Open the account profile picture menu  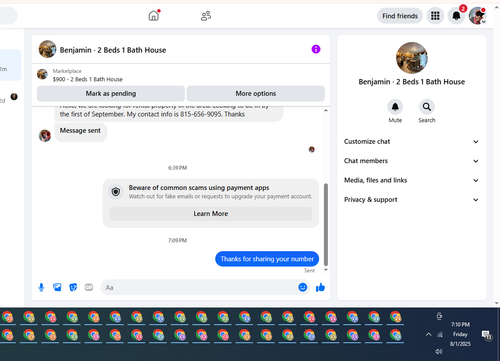(x=477, y=16)
